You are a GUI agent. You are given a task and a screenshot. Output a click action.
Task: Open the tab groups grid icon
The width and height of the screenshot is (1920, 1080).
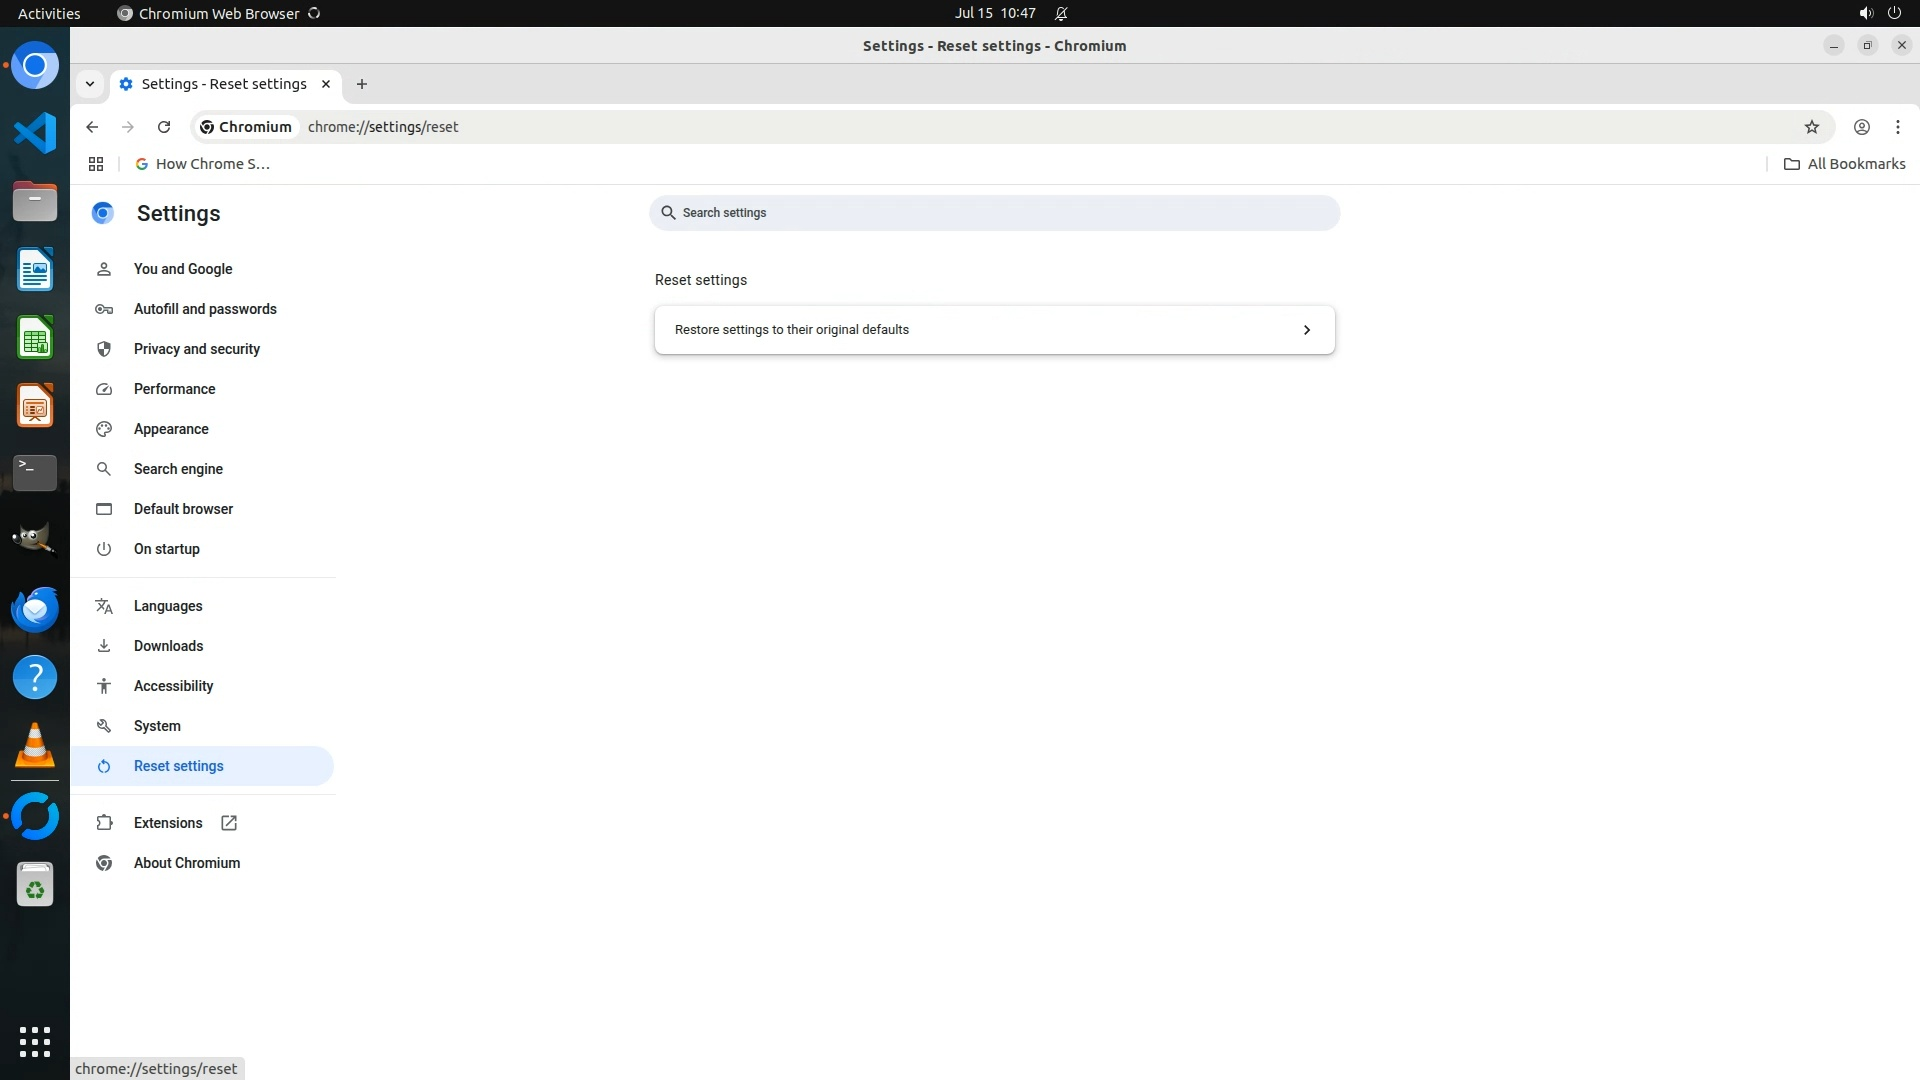pos(96,164)
